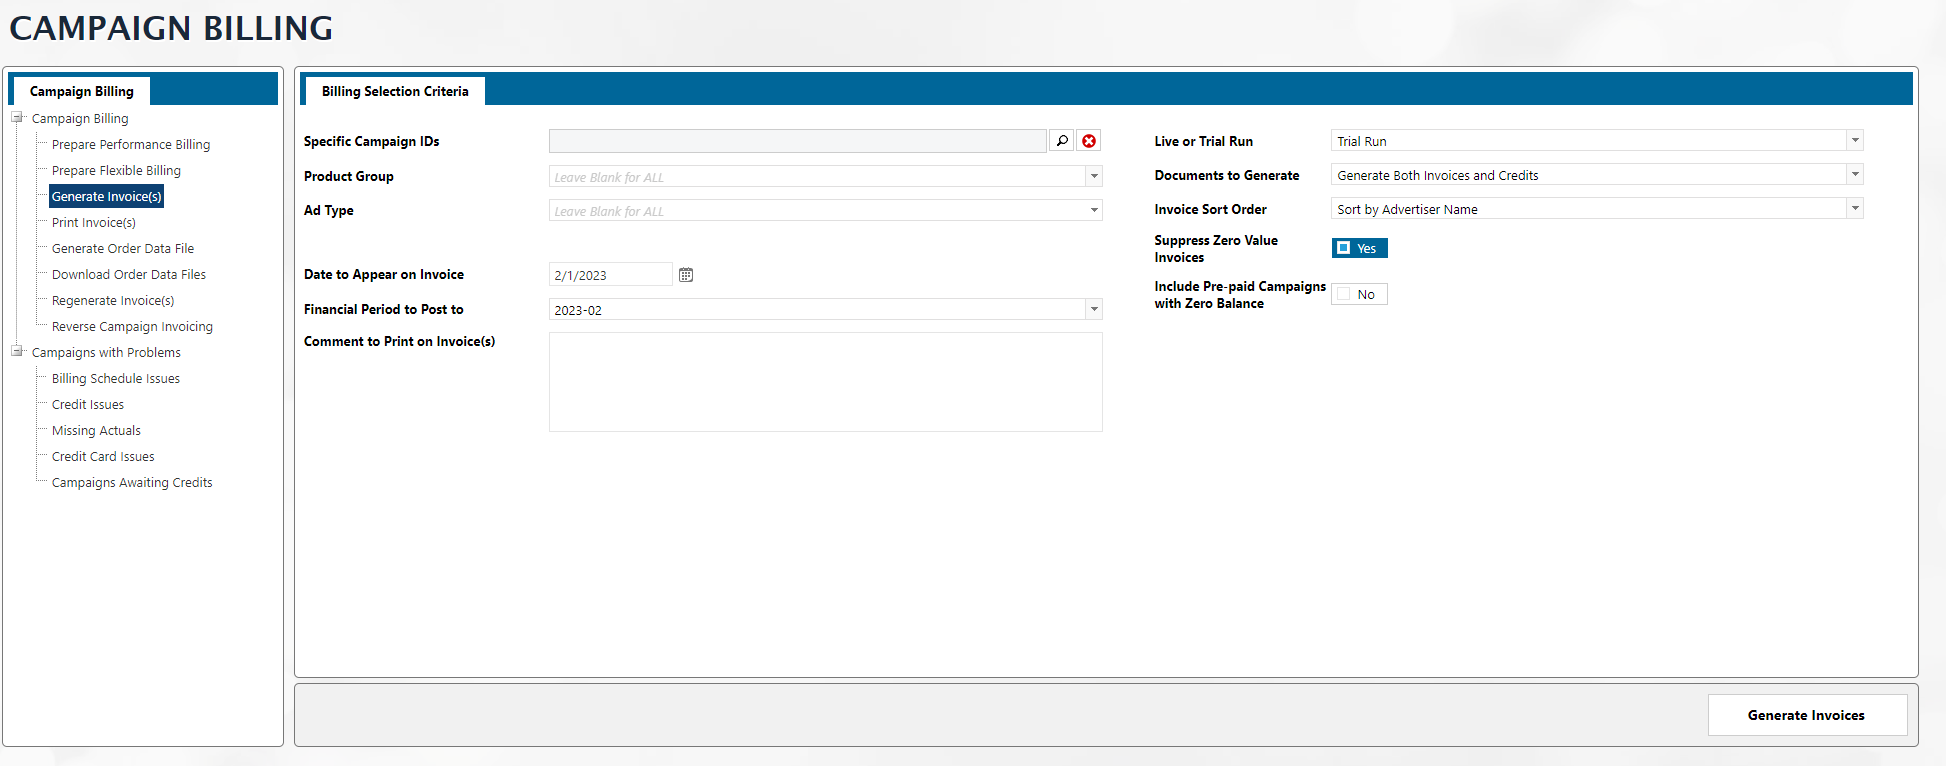Expand Financial Period to Post dropdown
The height and width of the screenshot is (766, 1946).
click(1094, 310)
